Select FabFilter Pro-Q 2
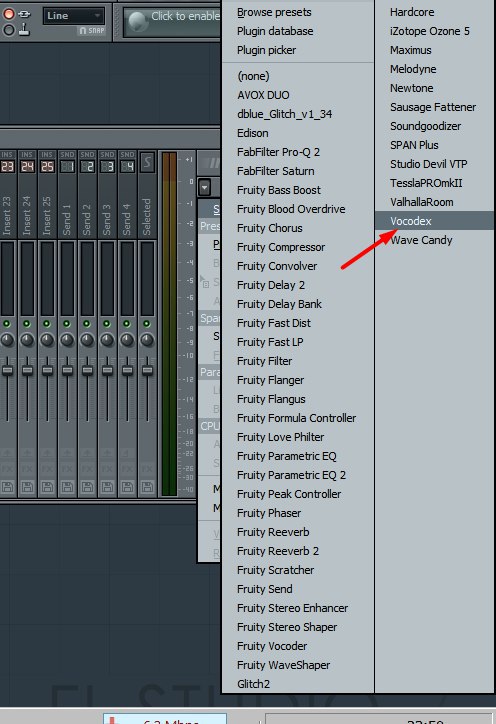496x724 pixels. pos(297,152)
